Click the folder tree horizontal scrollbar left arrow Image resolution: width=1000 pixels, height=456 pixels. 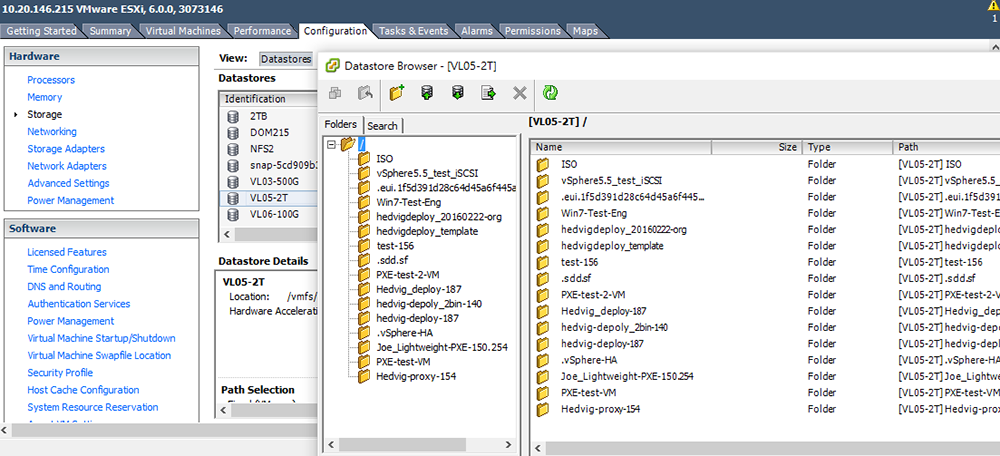click(x=330, y=445)
